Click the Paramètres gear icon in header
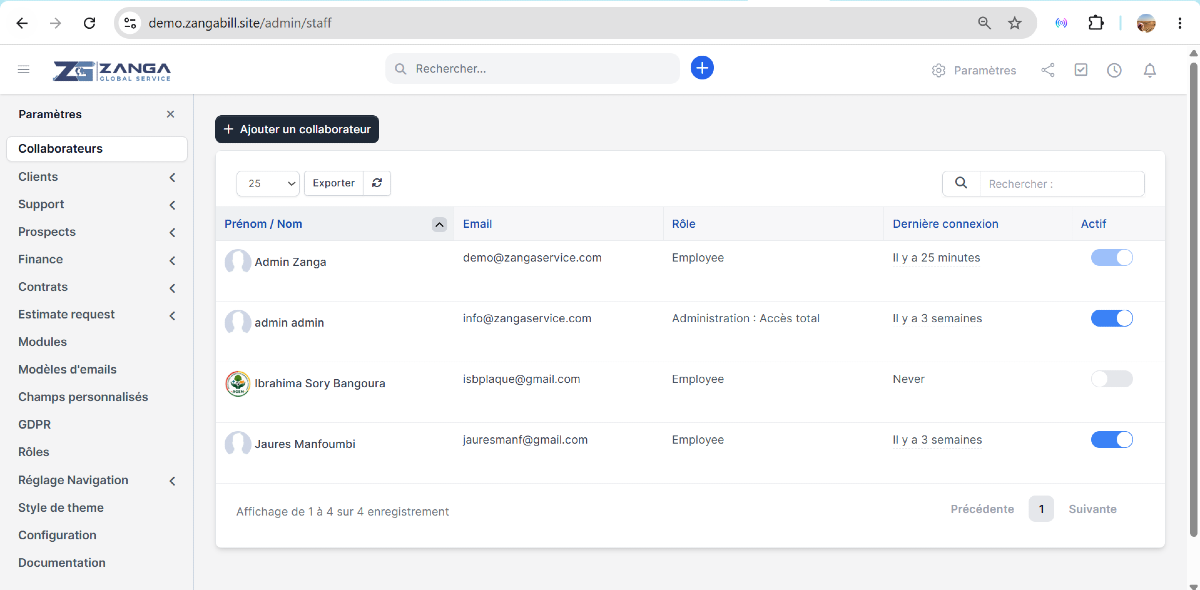The image size is (1200, 590). click(938, 70)
